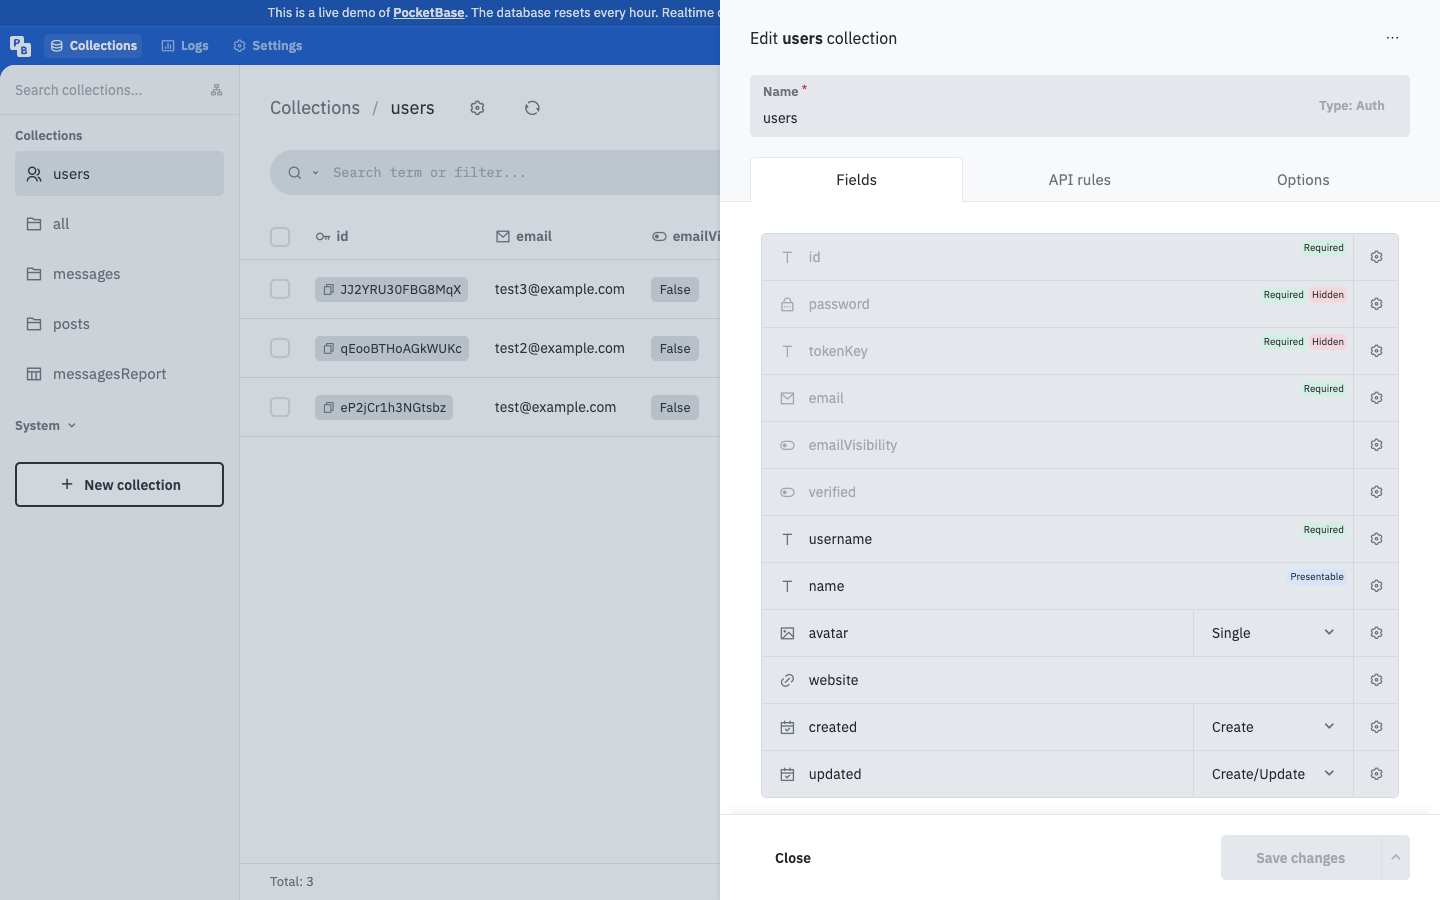Click the Close button
Image resolution: width=1440 pixels, height=900 pixels.
pyautogui.click(x=793, y=858)
